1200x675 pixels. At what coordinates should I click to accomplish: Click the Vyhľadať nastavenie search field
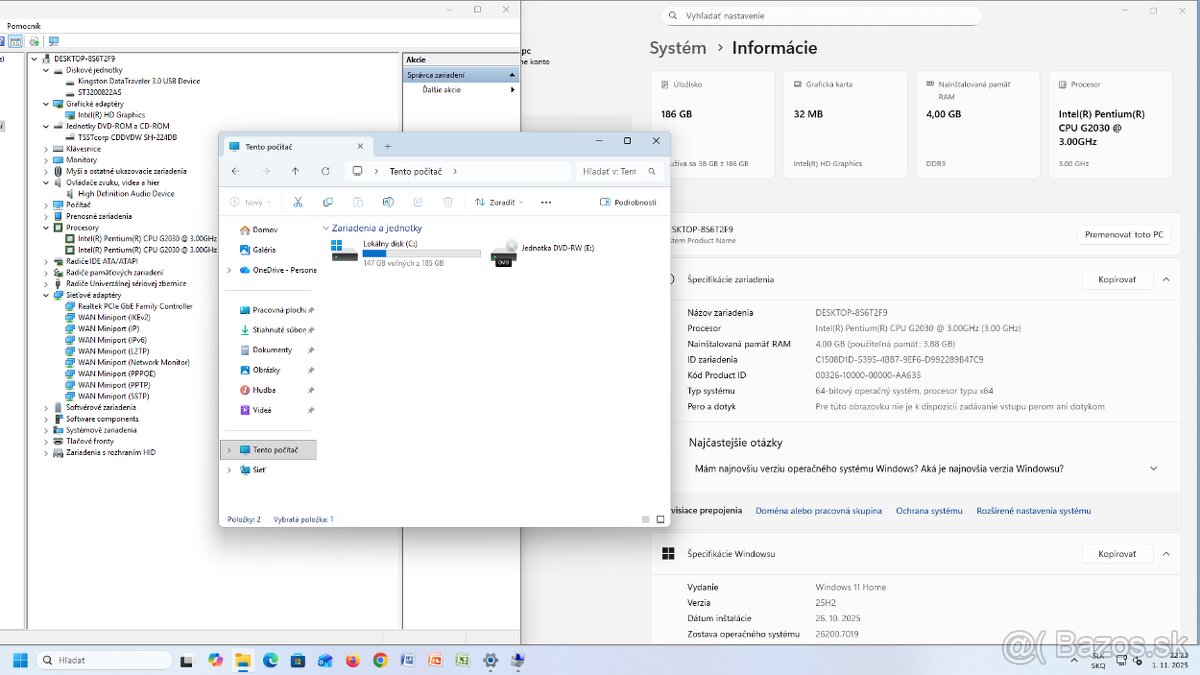tap(820, 15)
